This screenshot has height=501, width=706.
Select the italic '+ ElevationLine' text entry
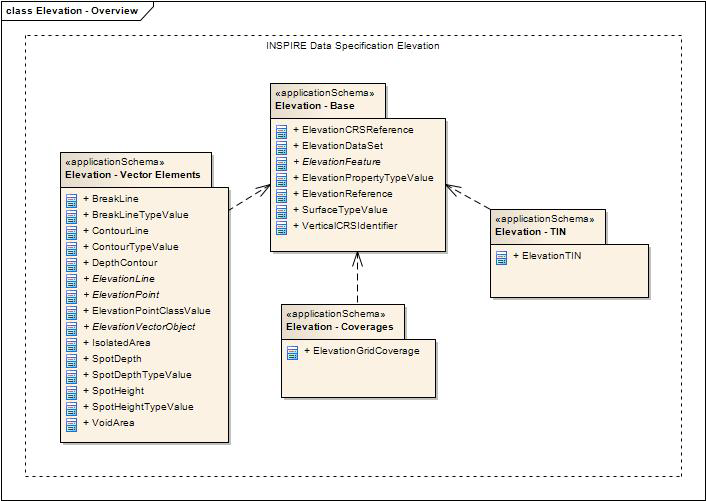point(119,279)
